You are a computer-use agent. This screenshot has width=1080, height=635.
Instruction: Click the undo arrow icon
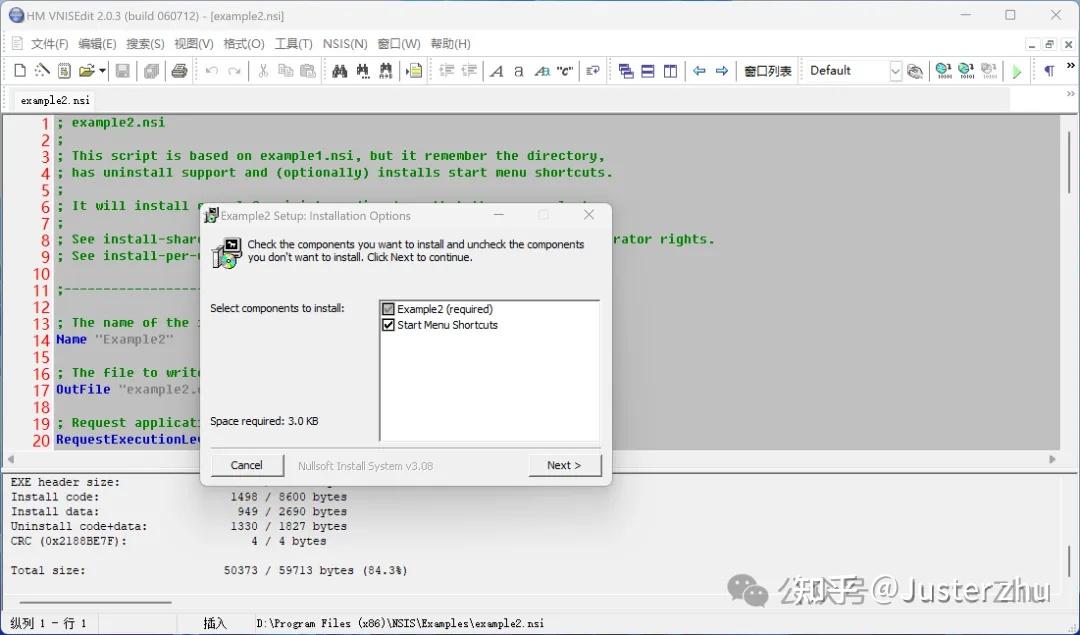pos(212,71)
